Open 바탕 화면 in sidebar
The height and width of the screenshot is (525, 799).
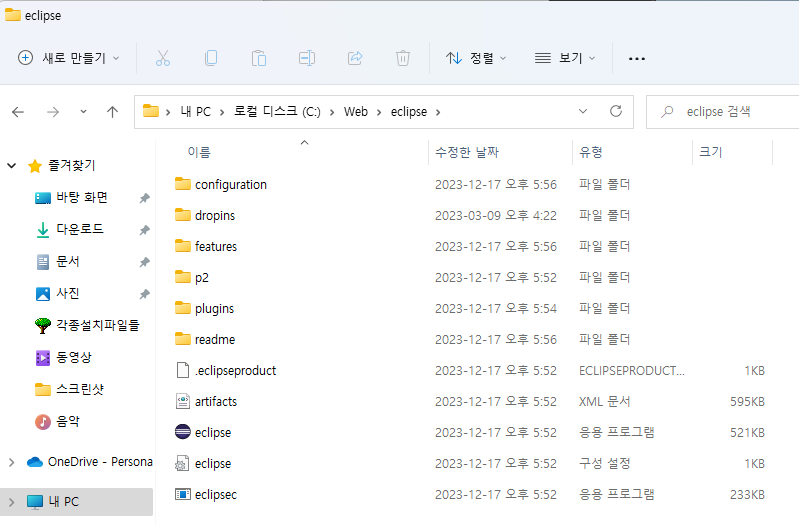click(82, 197)
